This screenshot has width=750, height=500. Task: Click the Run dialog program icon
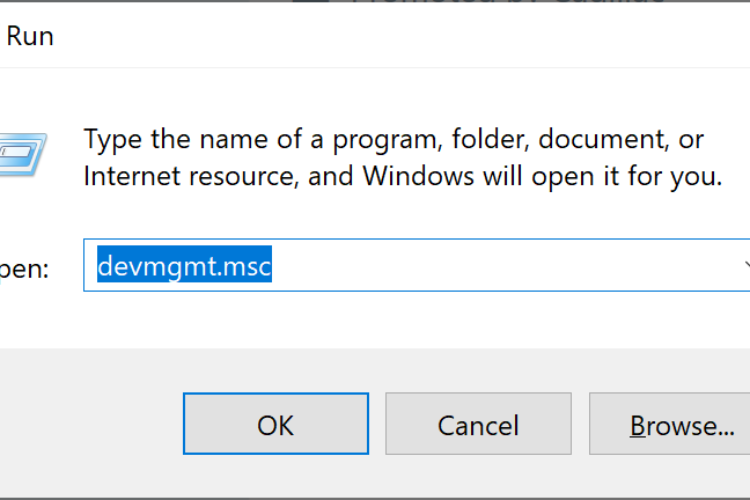click(x=22, y=155)
